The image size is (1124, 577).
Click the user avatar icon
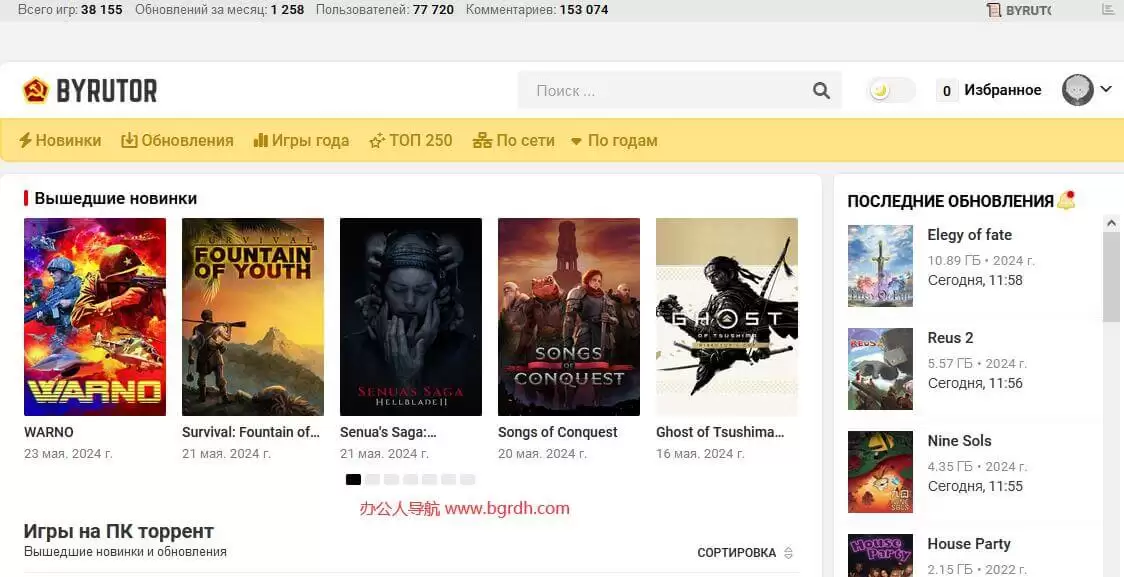1077,90
